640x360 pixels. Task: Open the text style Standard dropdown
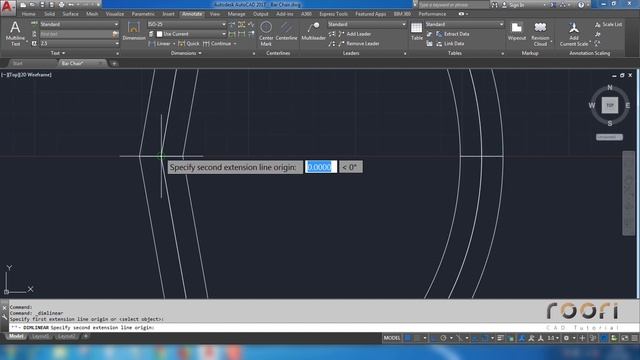tap(79, 24)
